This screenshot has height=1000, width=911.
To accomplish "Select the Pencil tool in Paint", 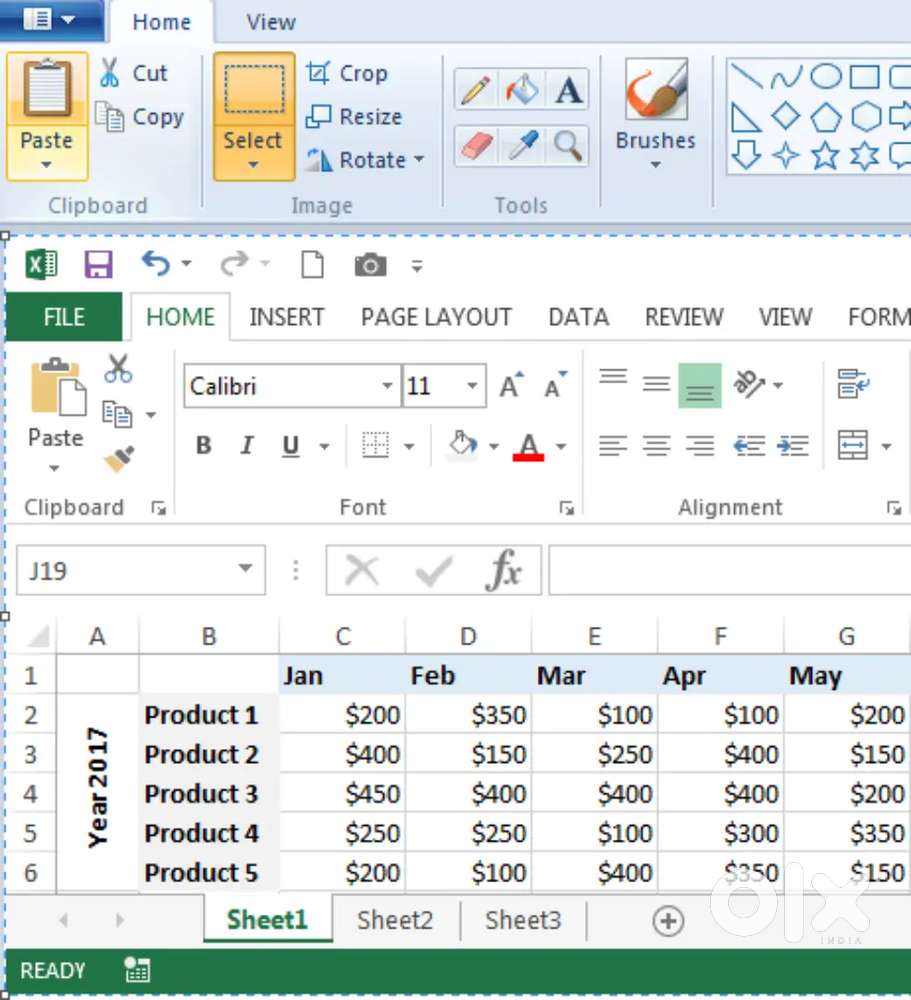I will (476, 91).
